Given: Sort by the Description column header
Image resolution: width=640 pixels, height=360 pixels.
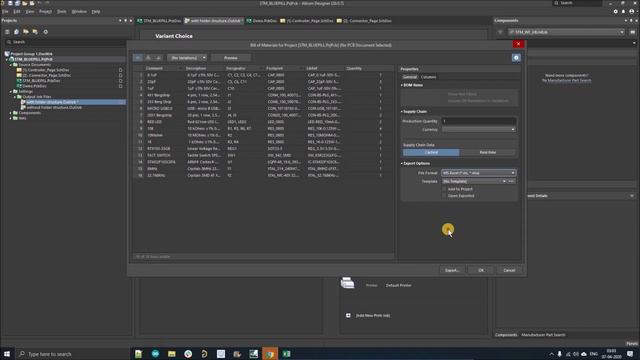Looking at the screenshot, I should point(196,69).
